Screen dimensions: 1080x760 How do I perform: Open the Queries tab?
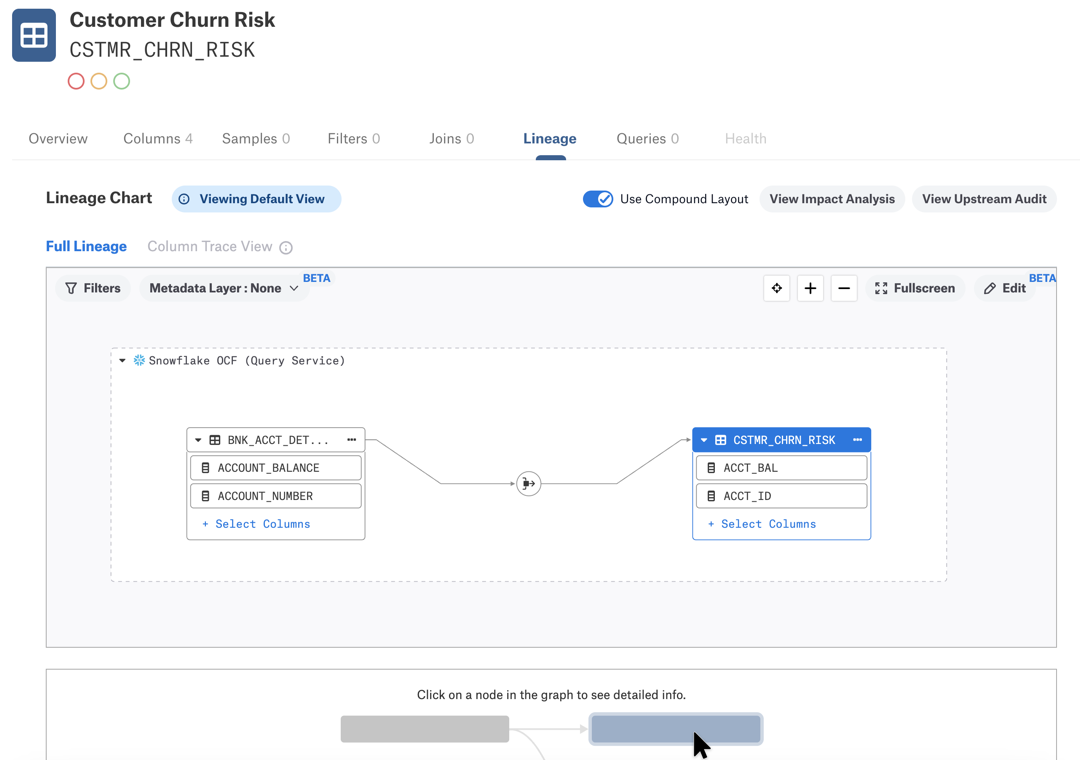(x=647, y=138)
